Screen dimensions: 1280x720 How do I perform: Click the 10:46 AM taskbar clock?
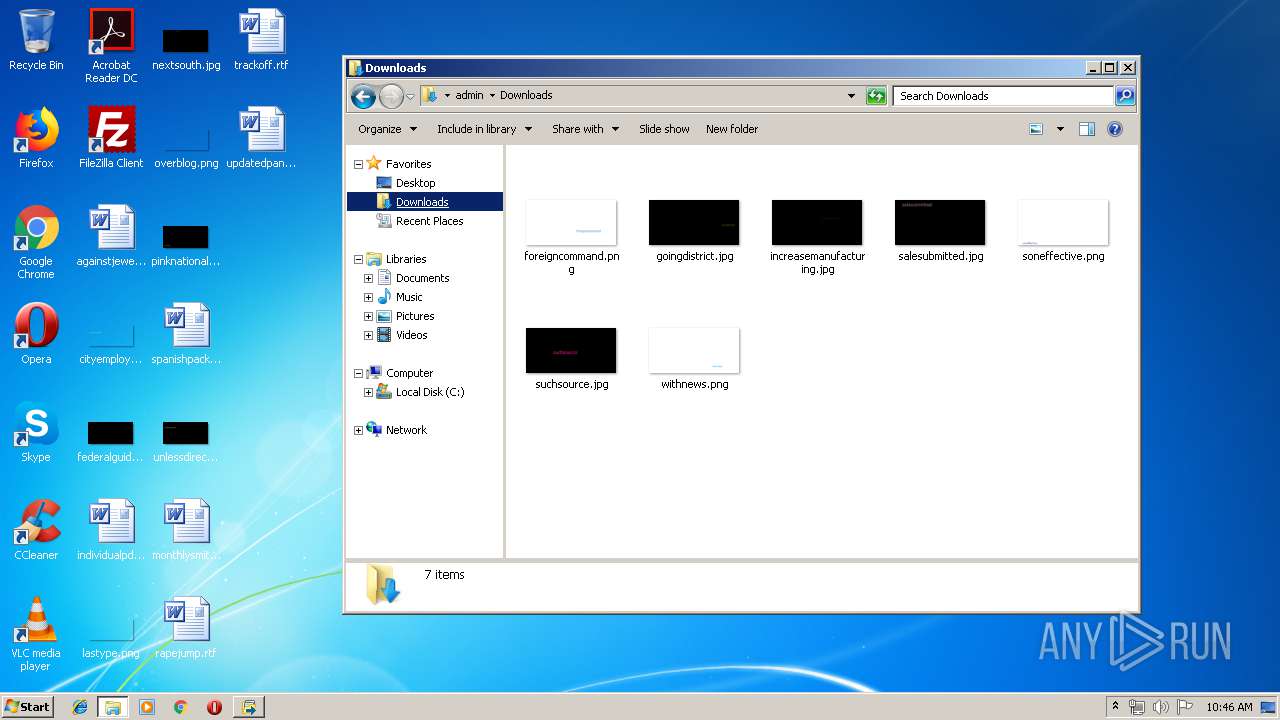coord(1229,707)
